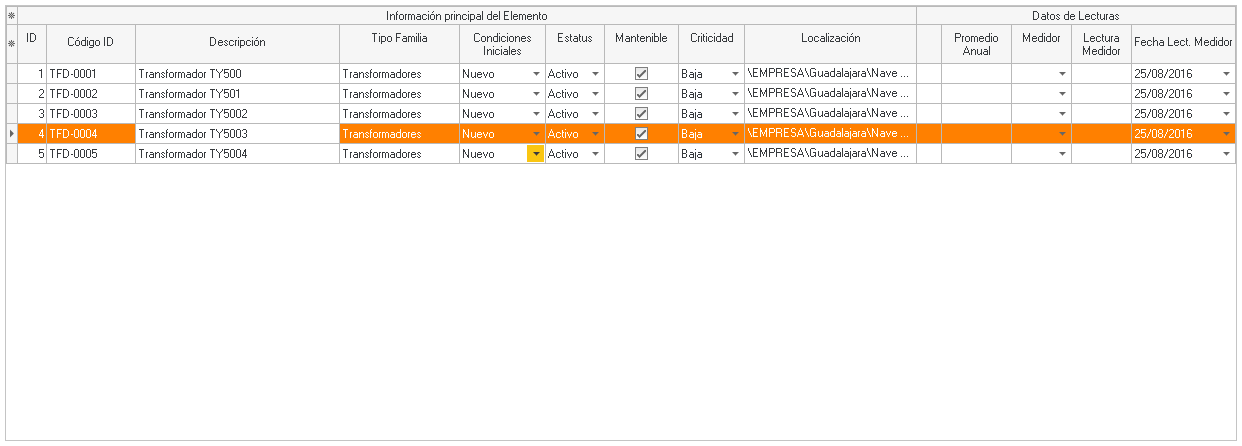The height and width of the screenshot is (446, 1242).
Task: Select the Transformador TY501 description cell
Action: tap(237, 94)
